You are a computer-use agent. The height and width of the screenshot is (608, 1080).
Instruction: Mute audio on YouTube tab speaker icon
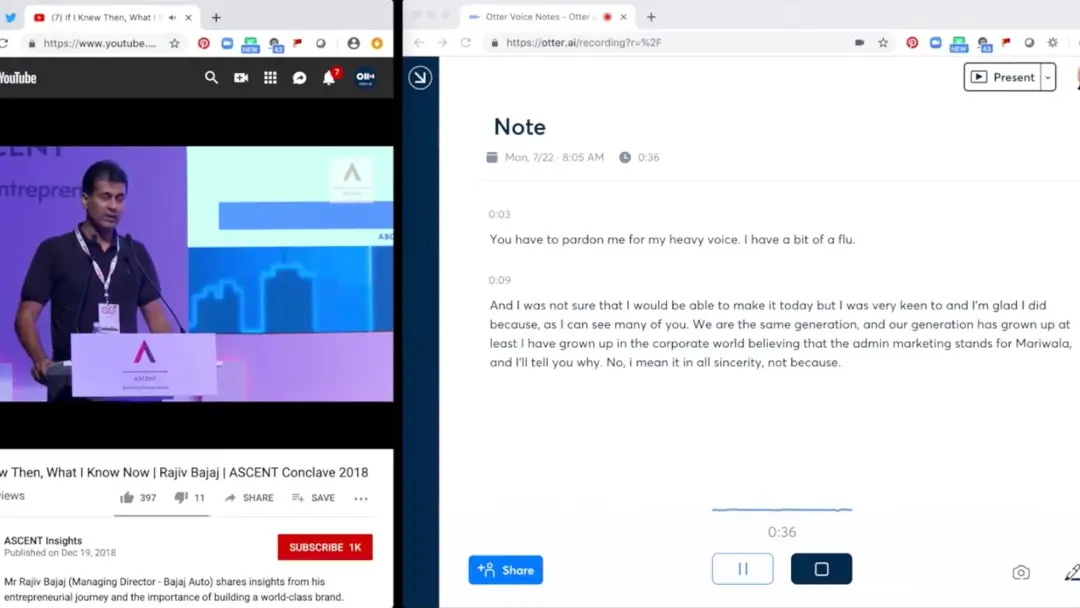point(172,17)
